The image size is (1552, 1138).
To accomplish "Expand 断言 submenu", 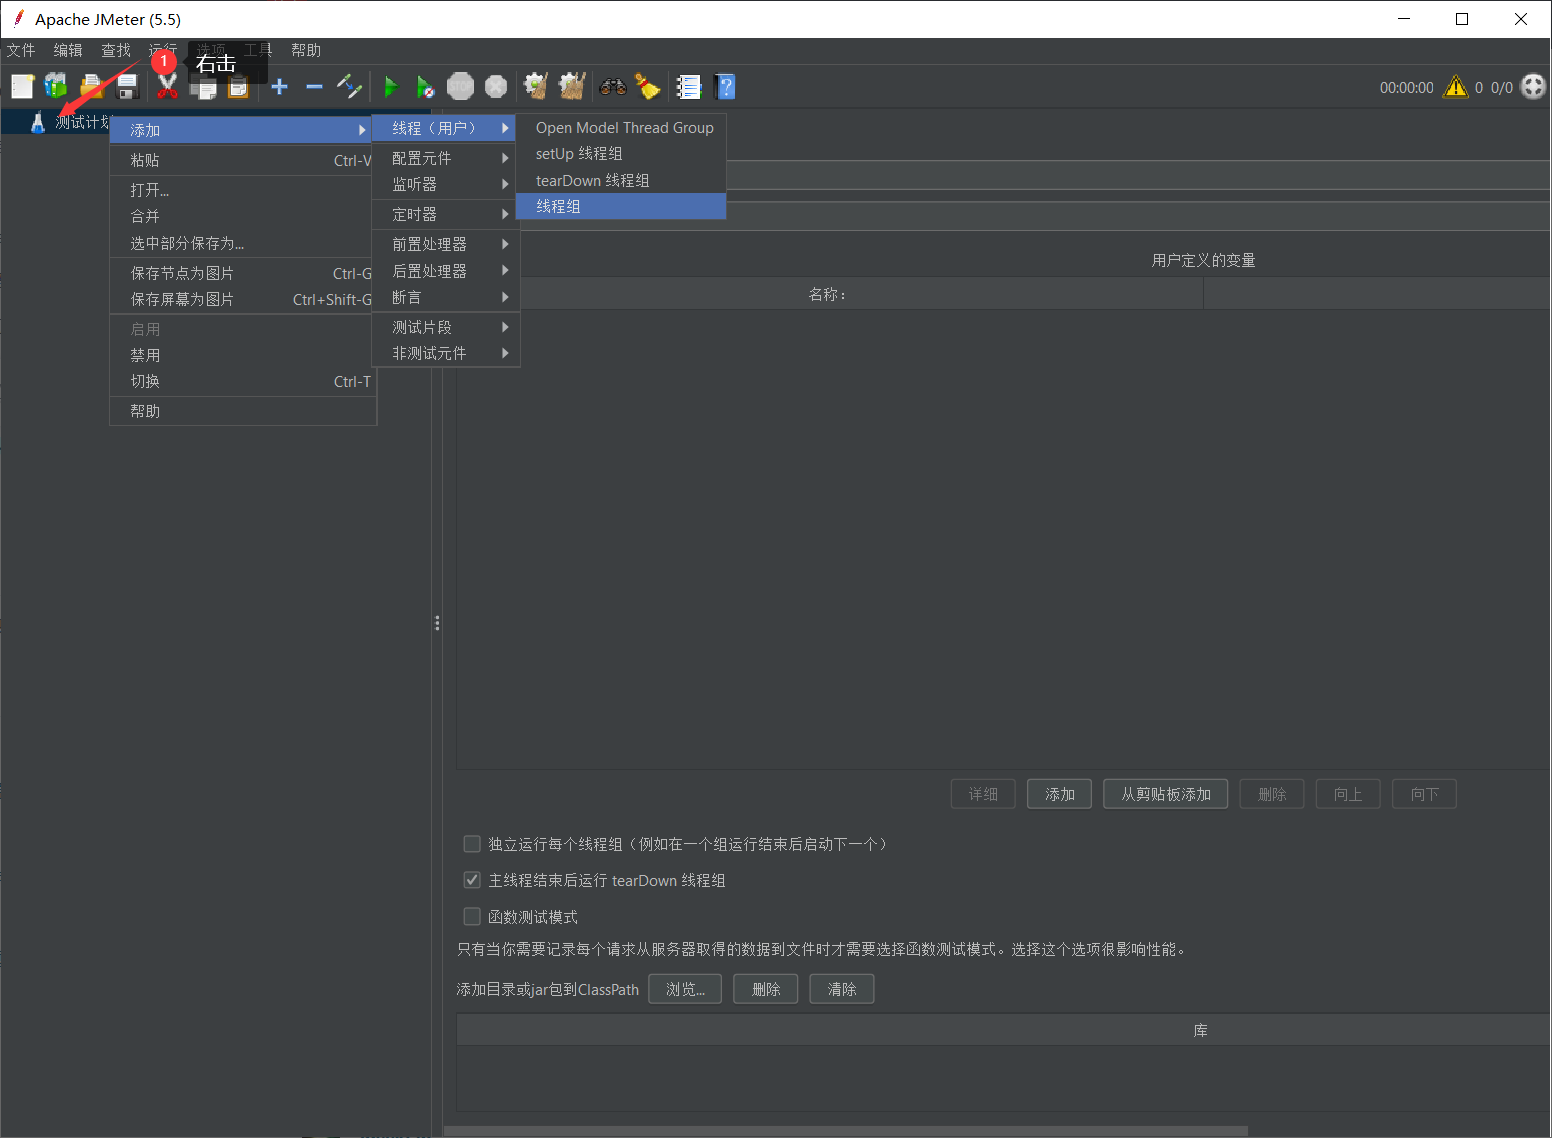I will 446,297.
